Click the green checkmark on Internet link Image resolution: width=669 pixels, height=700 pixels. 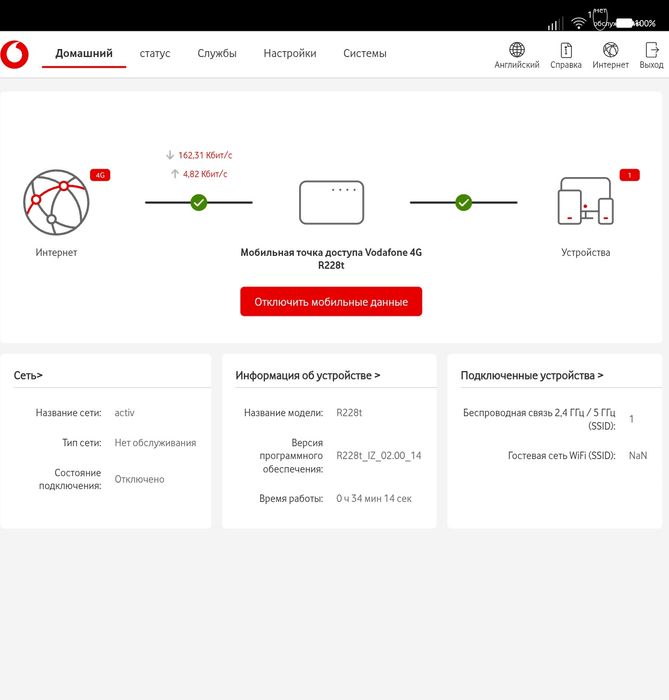(x=199, y=202)
